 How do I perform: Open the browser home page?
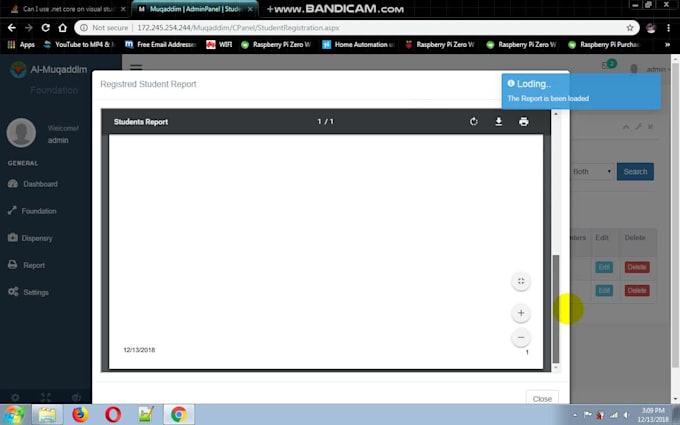point(62,28)
